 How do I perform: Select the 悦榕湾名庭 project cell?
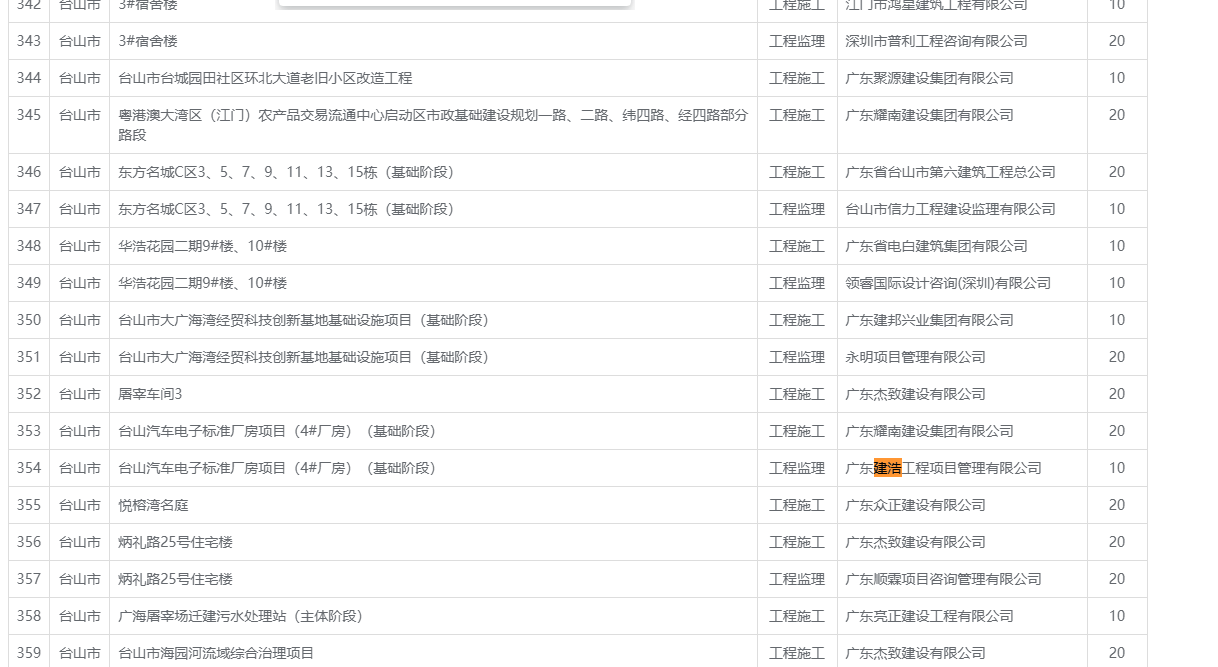pos(153,505)
